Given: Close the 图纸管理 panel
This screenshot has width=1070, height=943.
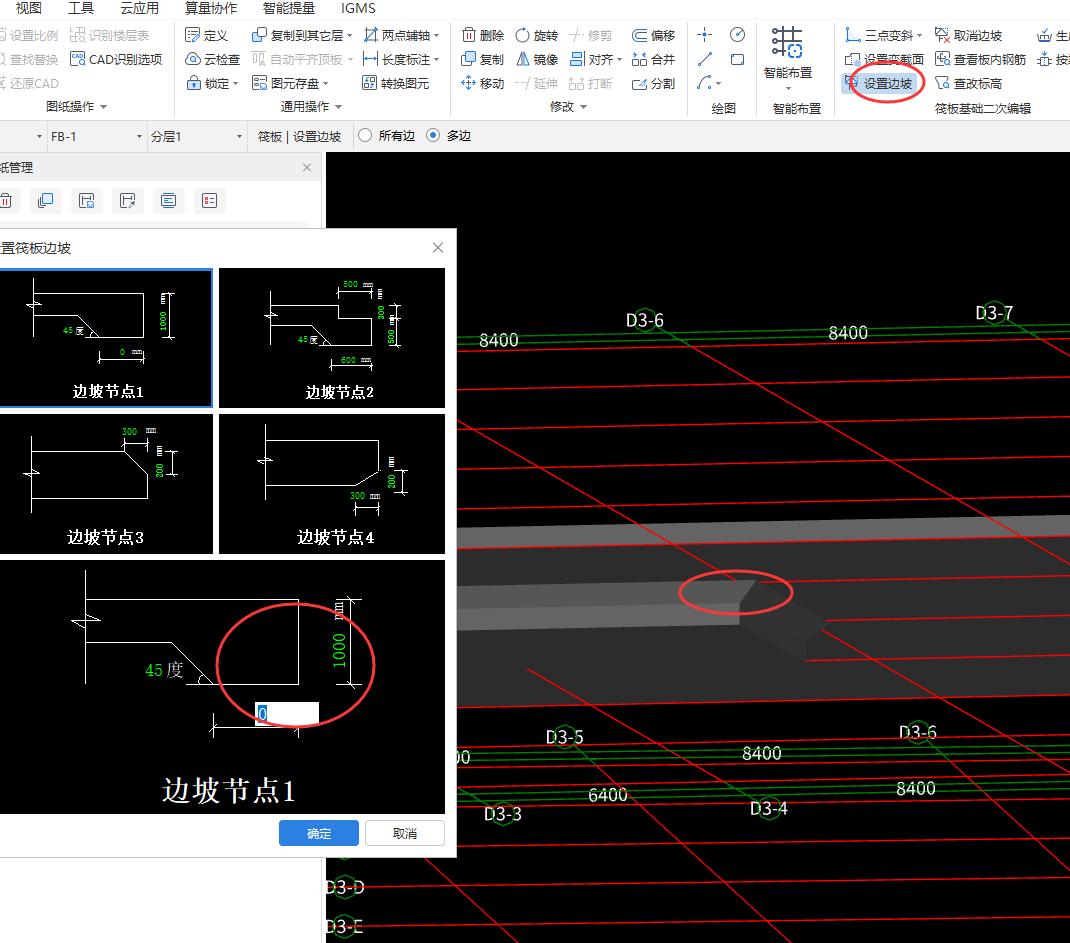Looking at the screenshot, I should 307,167.
